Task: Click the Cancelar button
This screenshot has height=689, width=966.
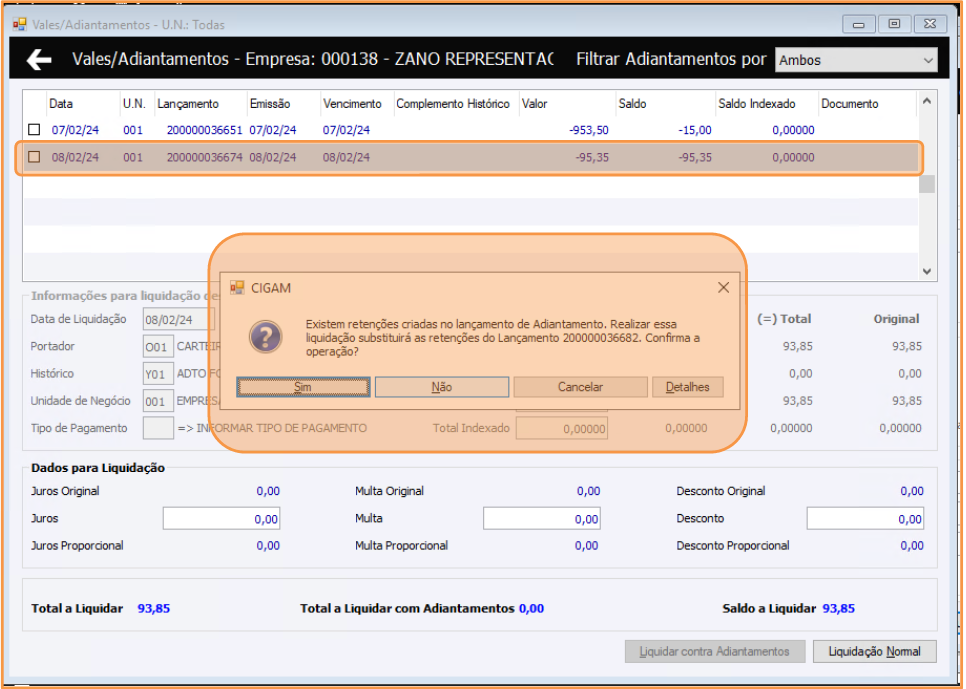Action: pos(580,387)
